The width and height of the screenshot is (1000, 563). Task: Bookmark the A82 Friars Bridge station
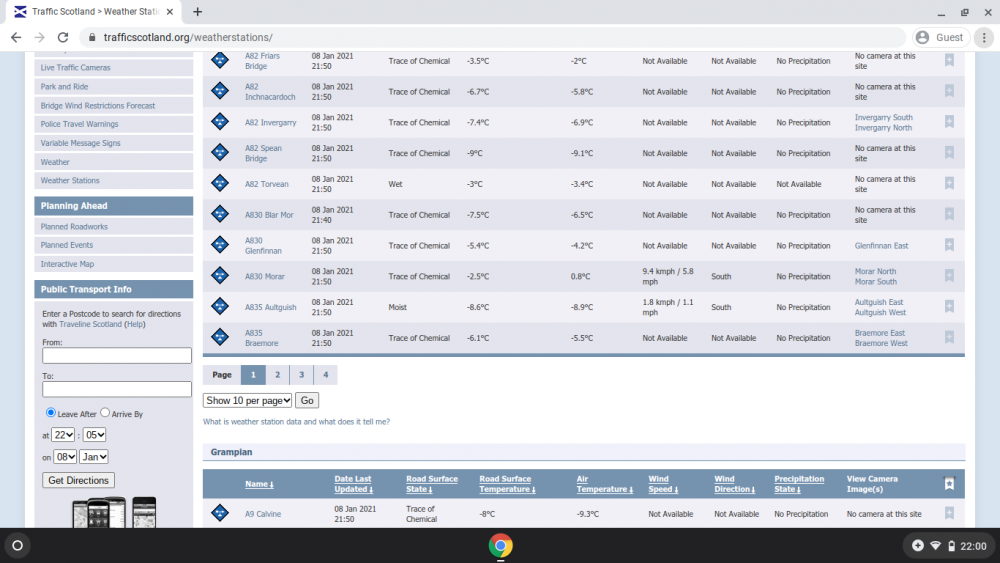(949, 61)
